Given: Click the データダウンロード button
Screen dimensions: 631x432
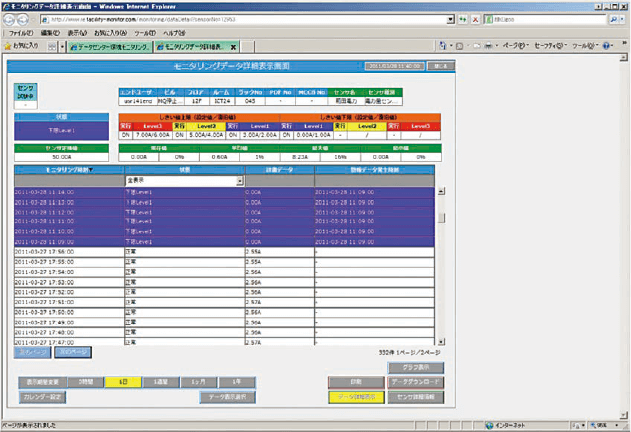Looking at the screenshot, I should (413, 382).
